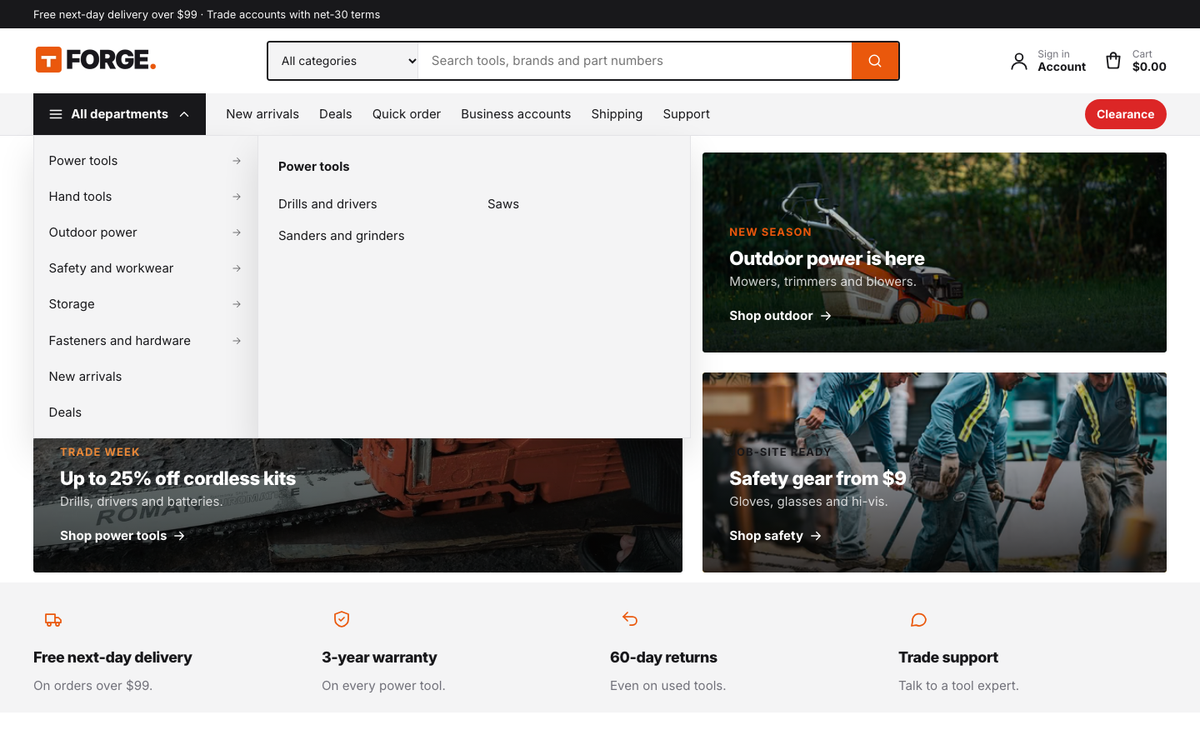The image size is (1200, 750).
Task: Select Deals in departments list
Action: coord(145,412)
